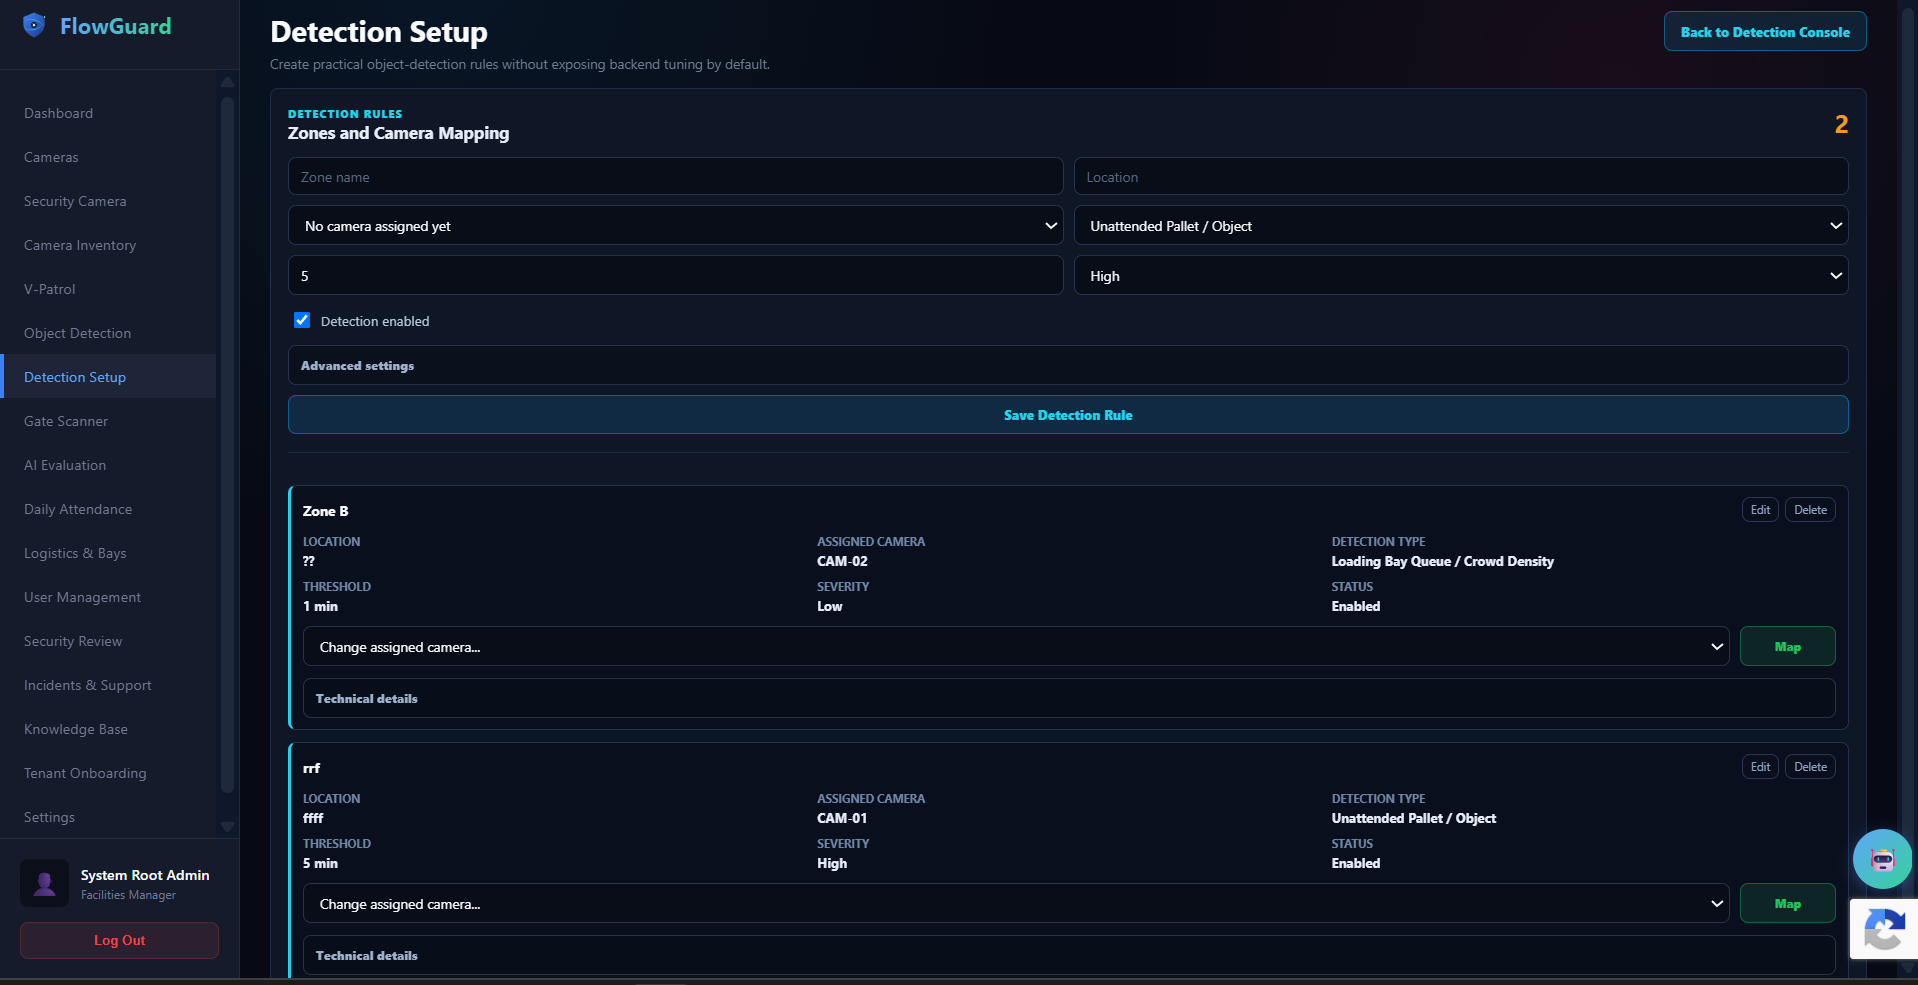Open Logistics & Bays page
This screenshot has height=985, width=1918.
pos(108,553)
